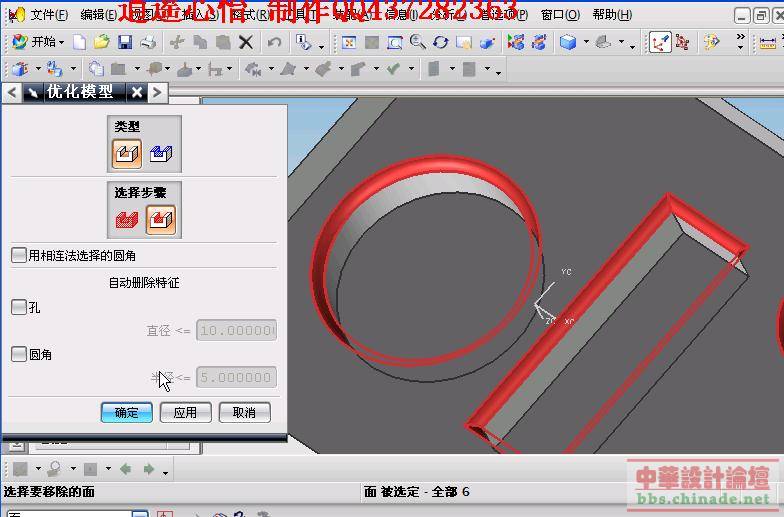Click the New file icon
This screenshot has height=517, width=784.
tap(80, 43)
